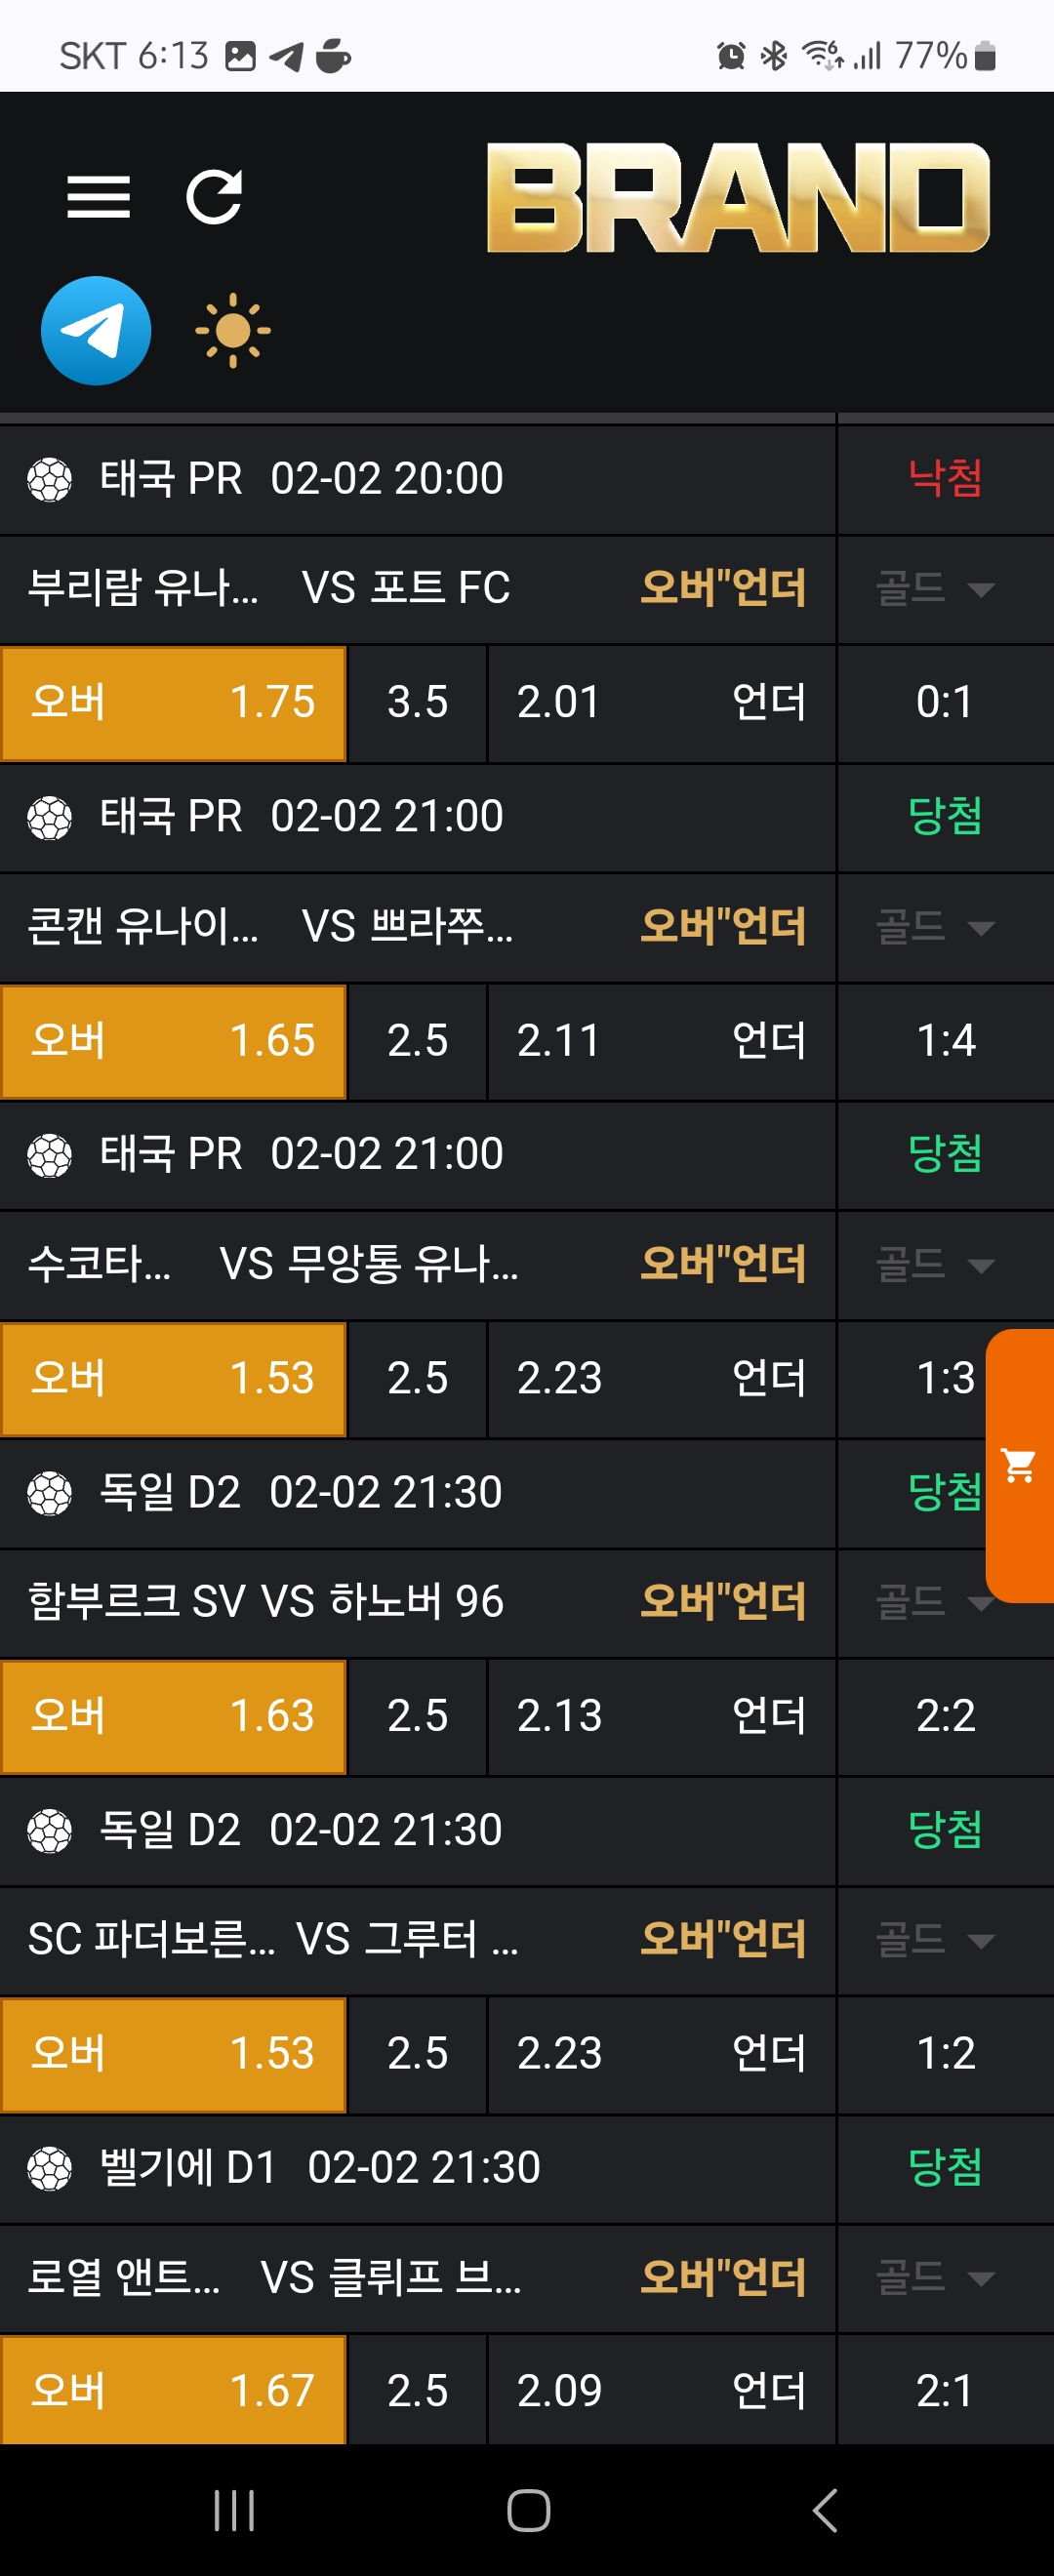Open 함부르크 SV VS 하노버 96 match
The width and height of the screenshot is (1054, 2576).
click(x=266, y=1602)
